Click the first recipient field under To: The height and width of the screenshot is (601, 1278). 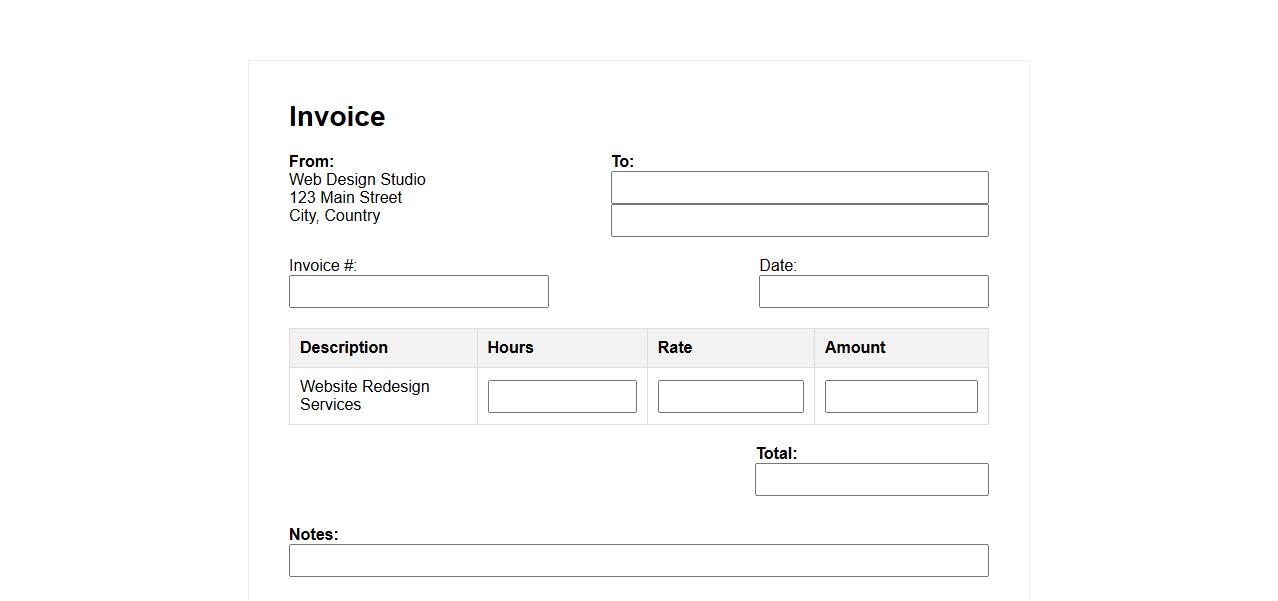tap(799, 187)
